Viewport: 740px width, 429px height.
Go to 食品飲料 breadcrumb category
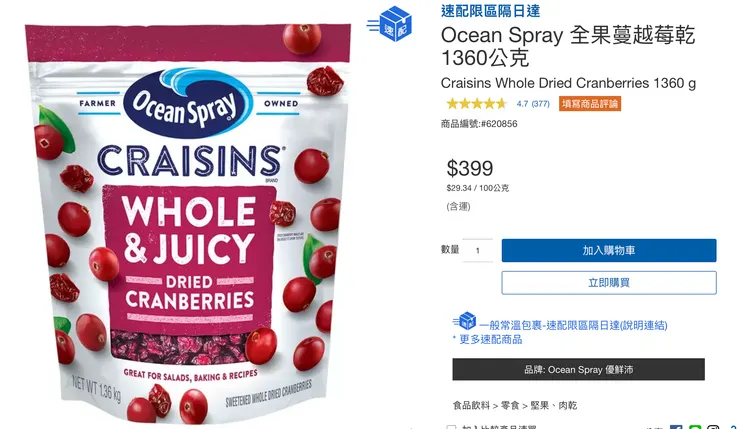pos(471,405)
